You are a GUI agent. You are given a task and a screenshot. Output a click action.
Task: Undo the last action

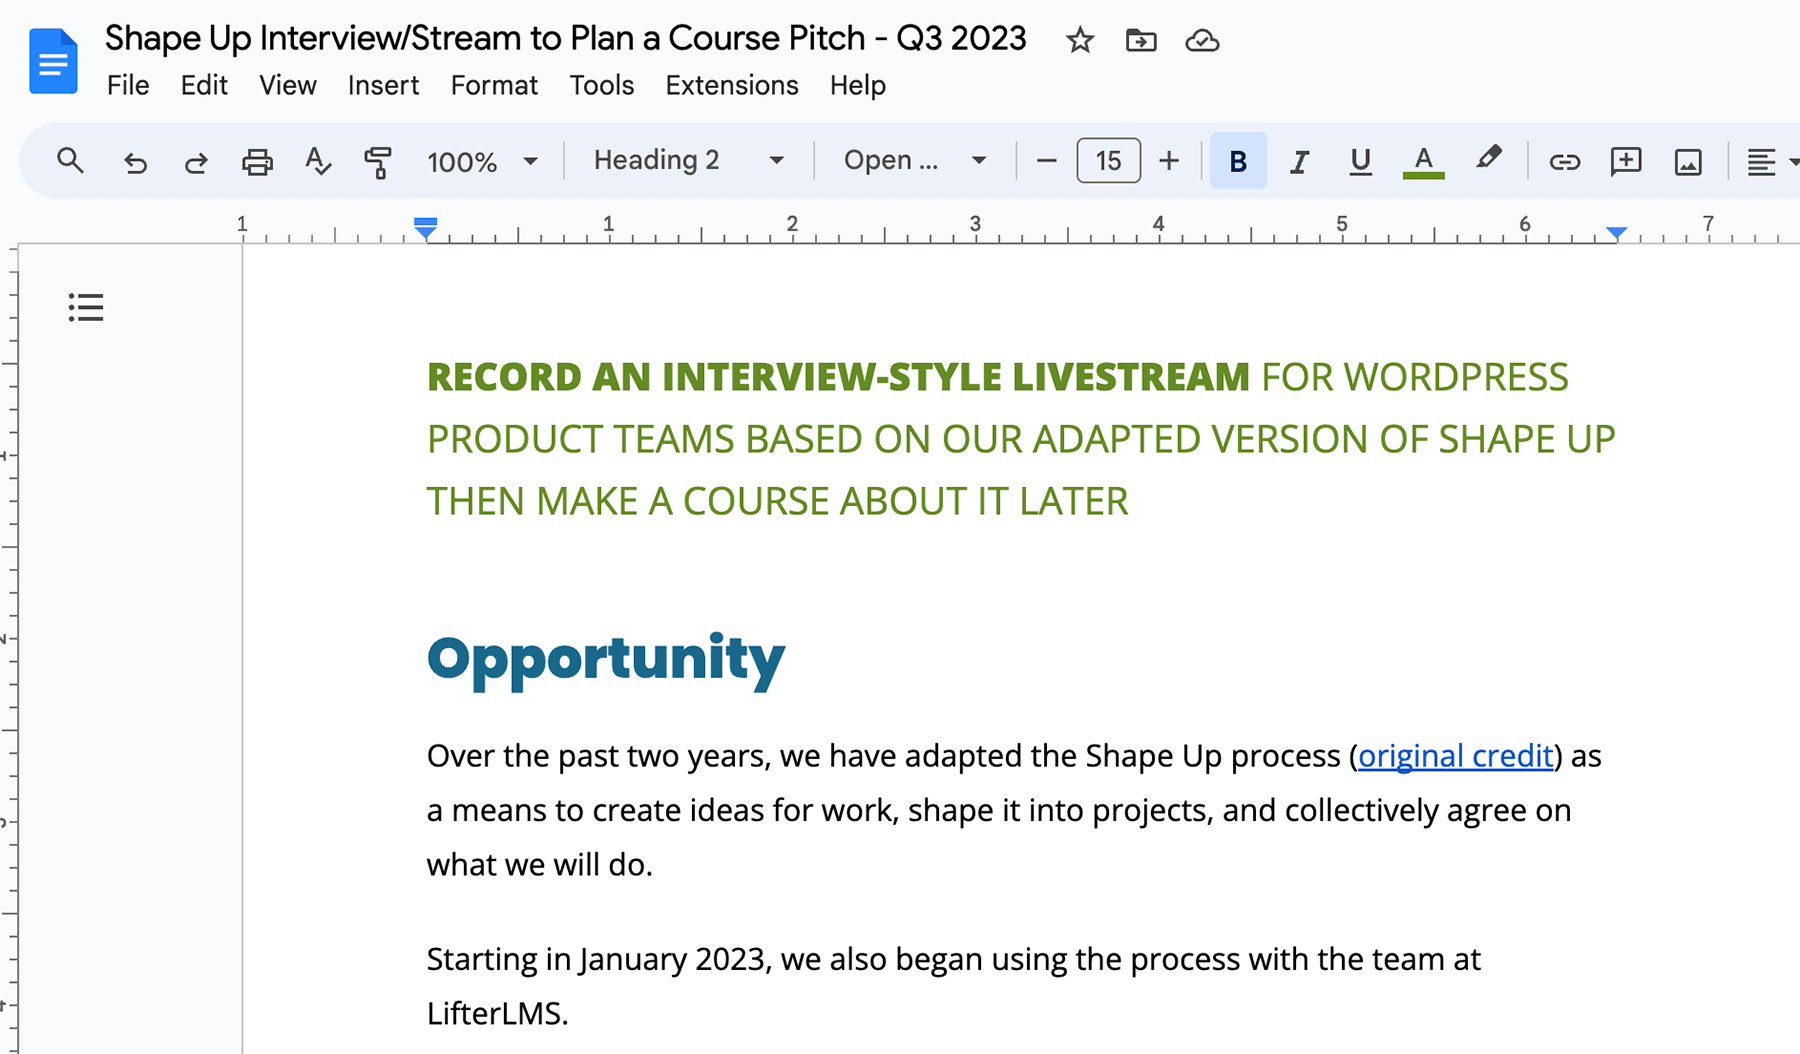click(x=134, y=161)
